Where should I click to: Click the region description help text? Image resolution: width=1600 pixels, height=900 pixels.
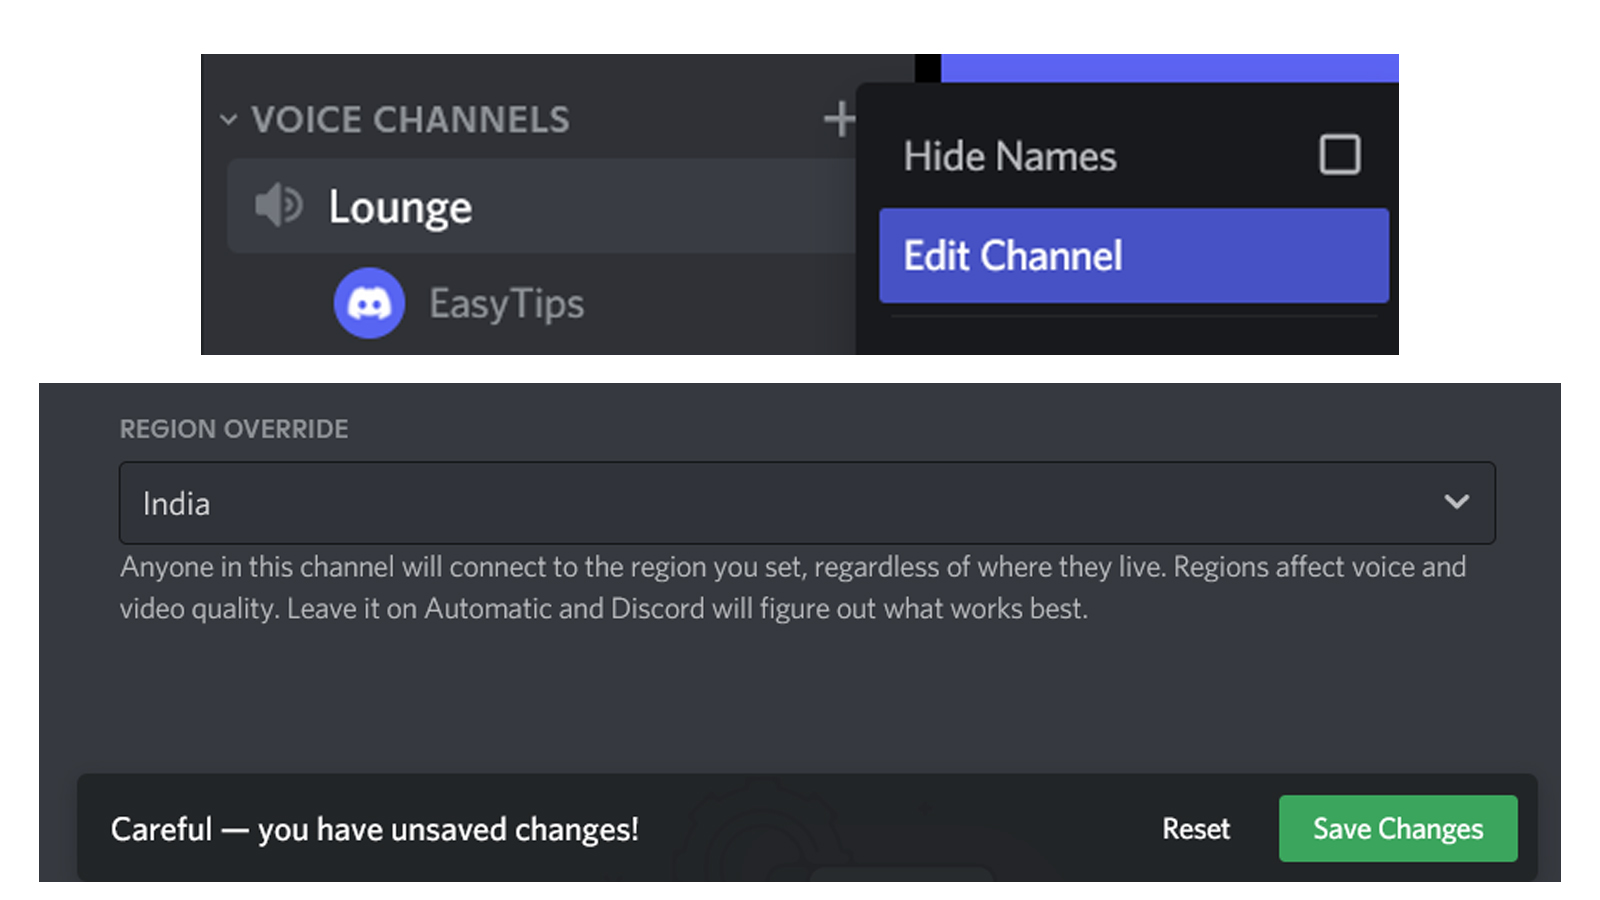click(x=790, y=588)
